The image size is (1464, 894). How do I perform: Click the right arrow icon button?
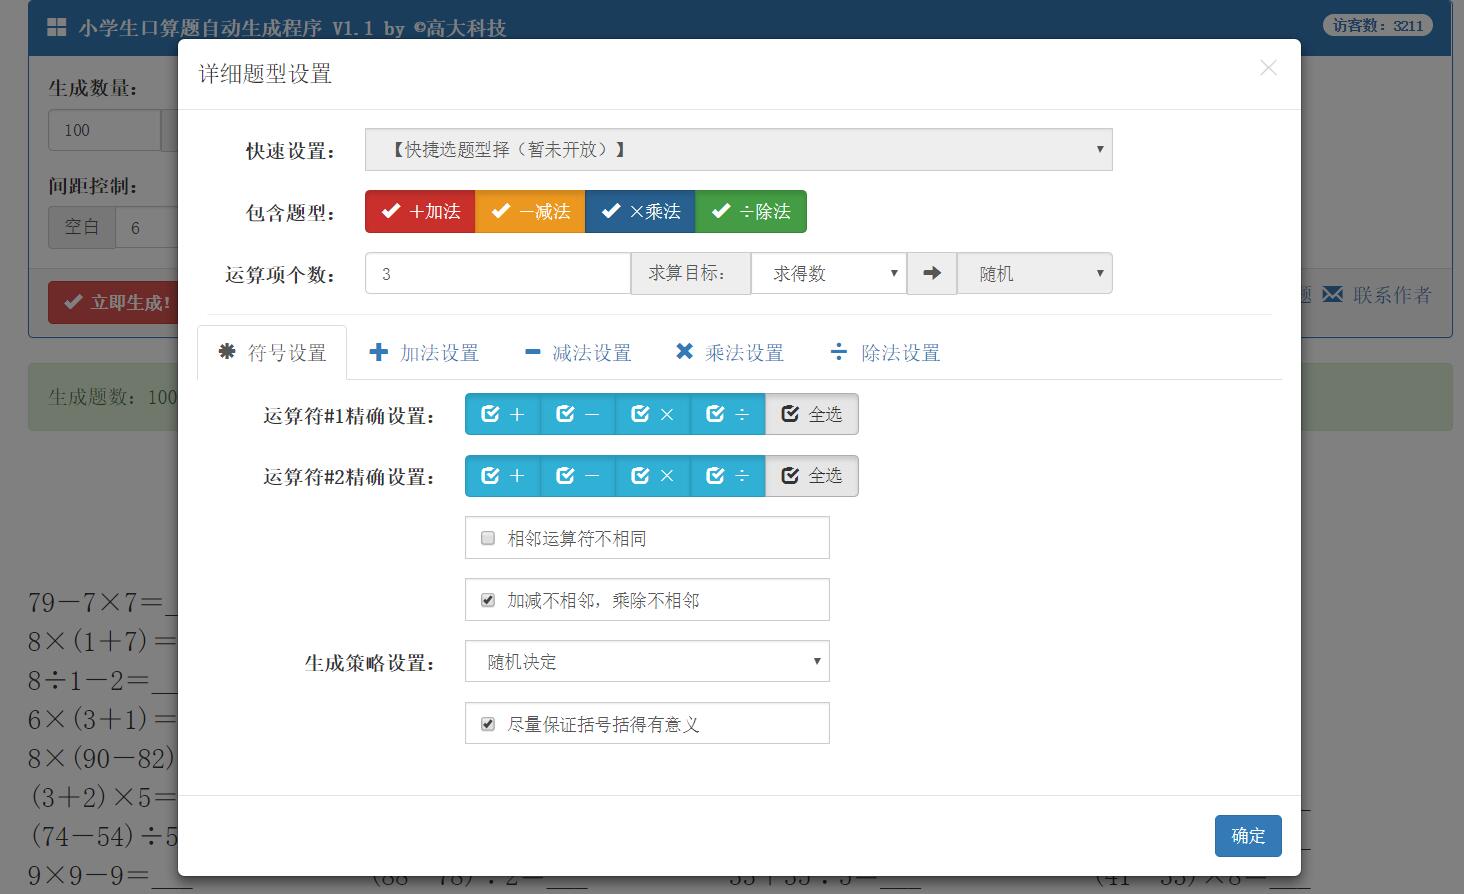932,273
